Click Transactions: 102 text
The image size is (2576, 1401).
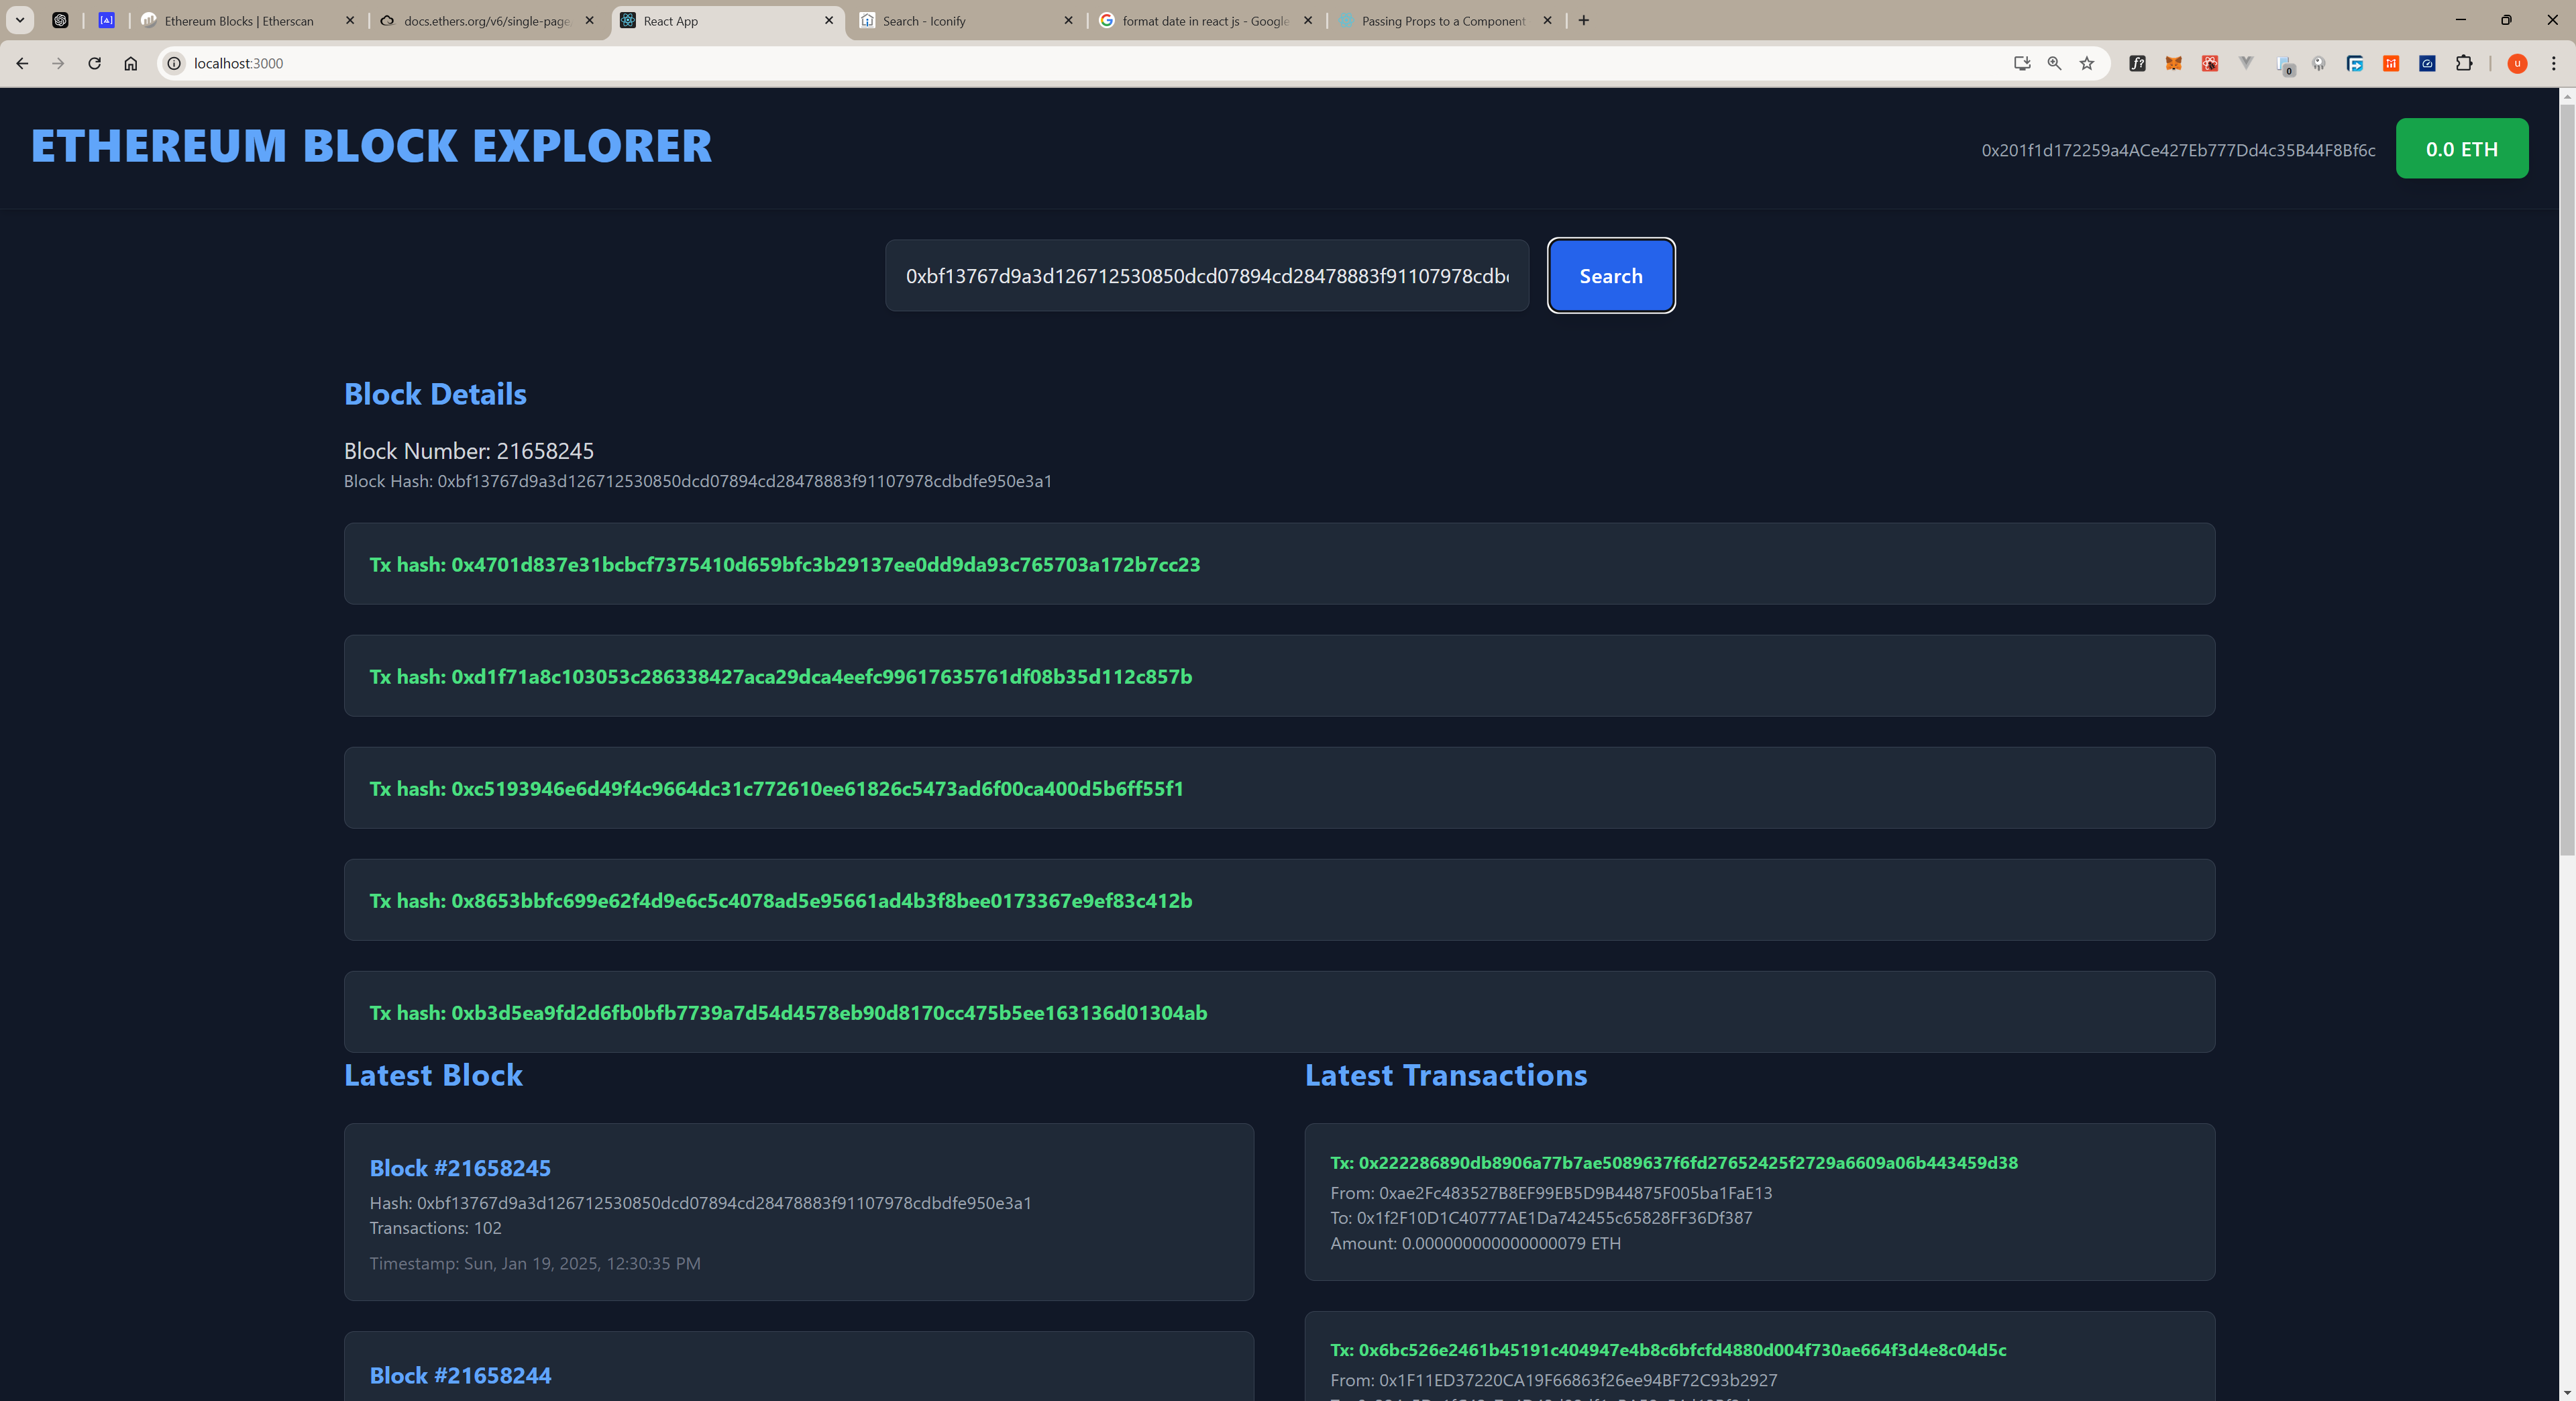(435, 1228)
